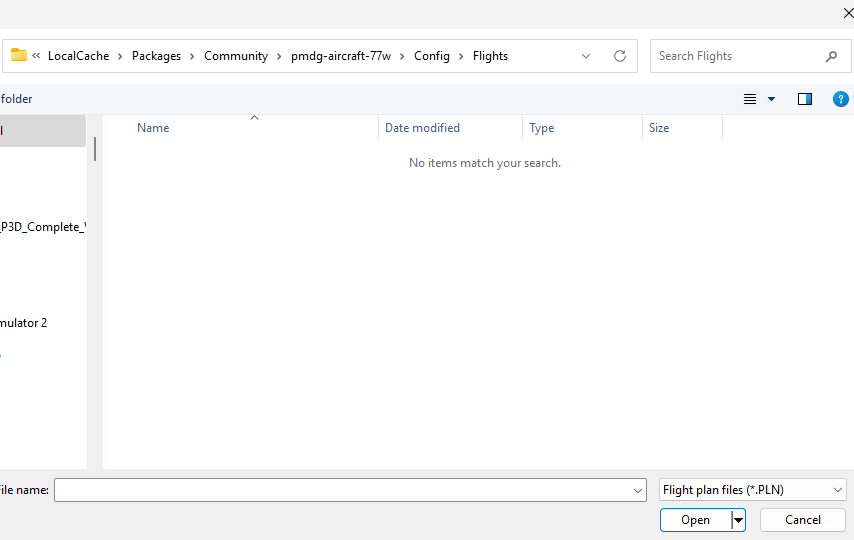Refresh the Flights folder view
Screen dimensions: 854x540
[x=620, y=56]
